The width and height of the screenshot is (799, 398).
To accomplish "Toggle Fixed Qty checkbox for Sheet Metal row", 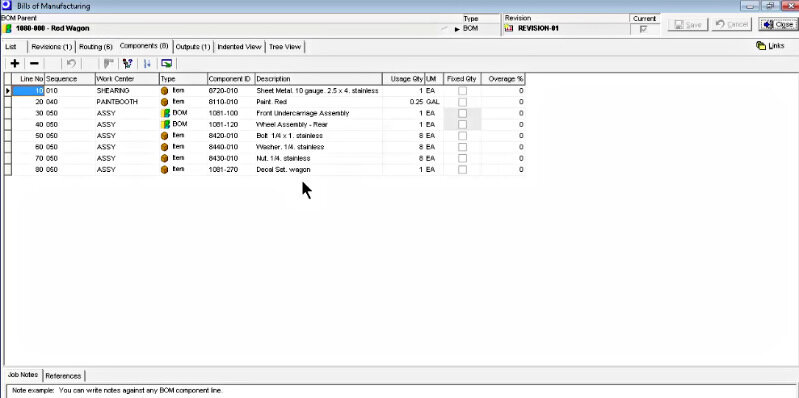I will point(462,91).
